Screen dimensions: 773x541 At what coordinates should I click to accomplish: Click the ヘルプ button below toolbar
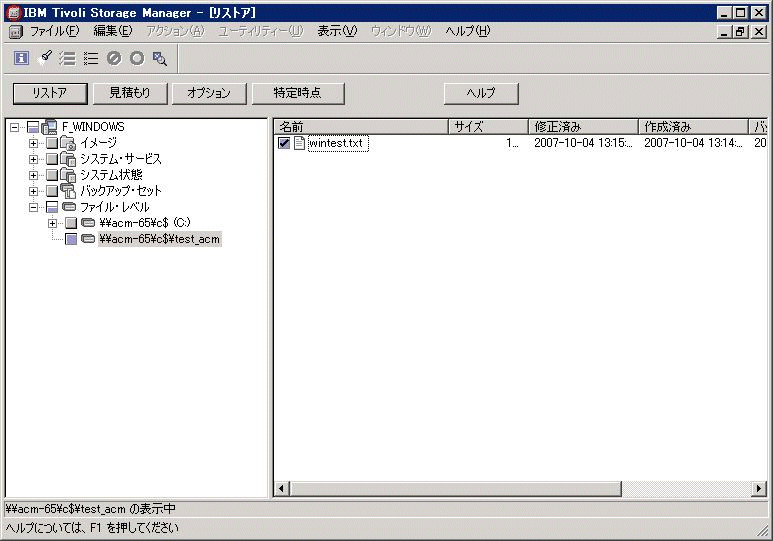[481, 93]
